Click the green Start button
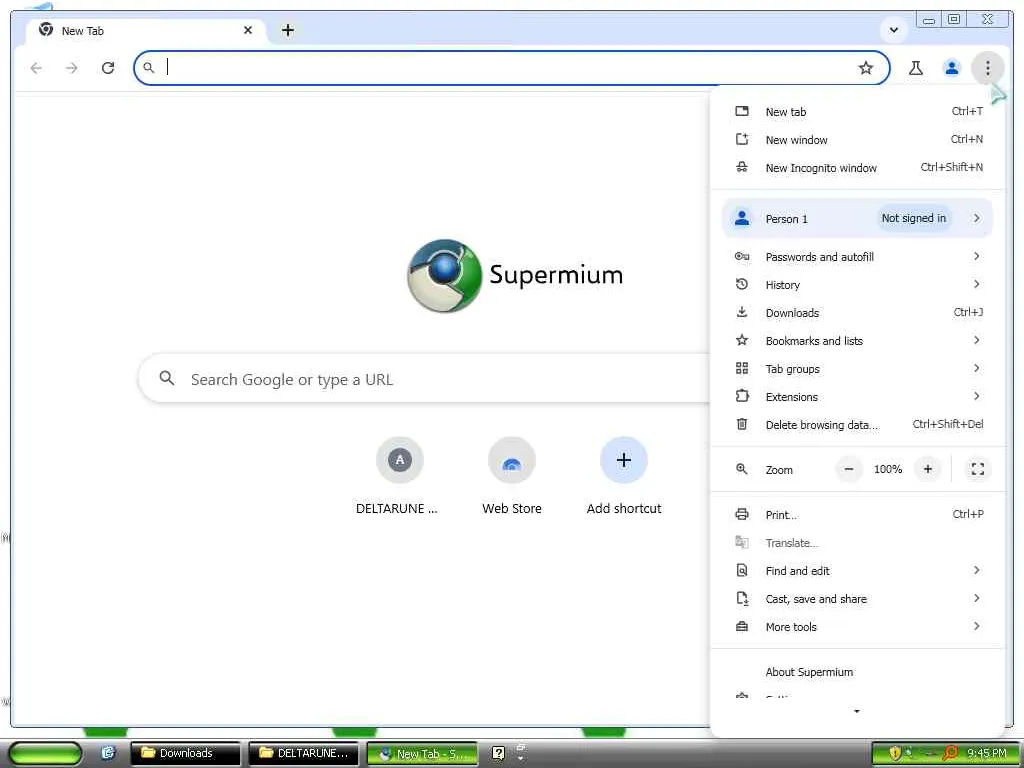 click(44, 754)
